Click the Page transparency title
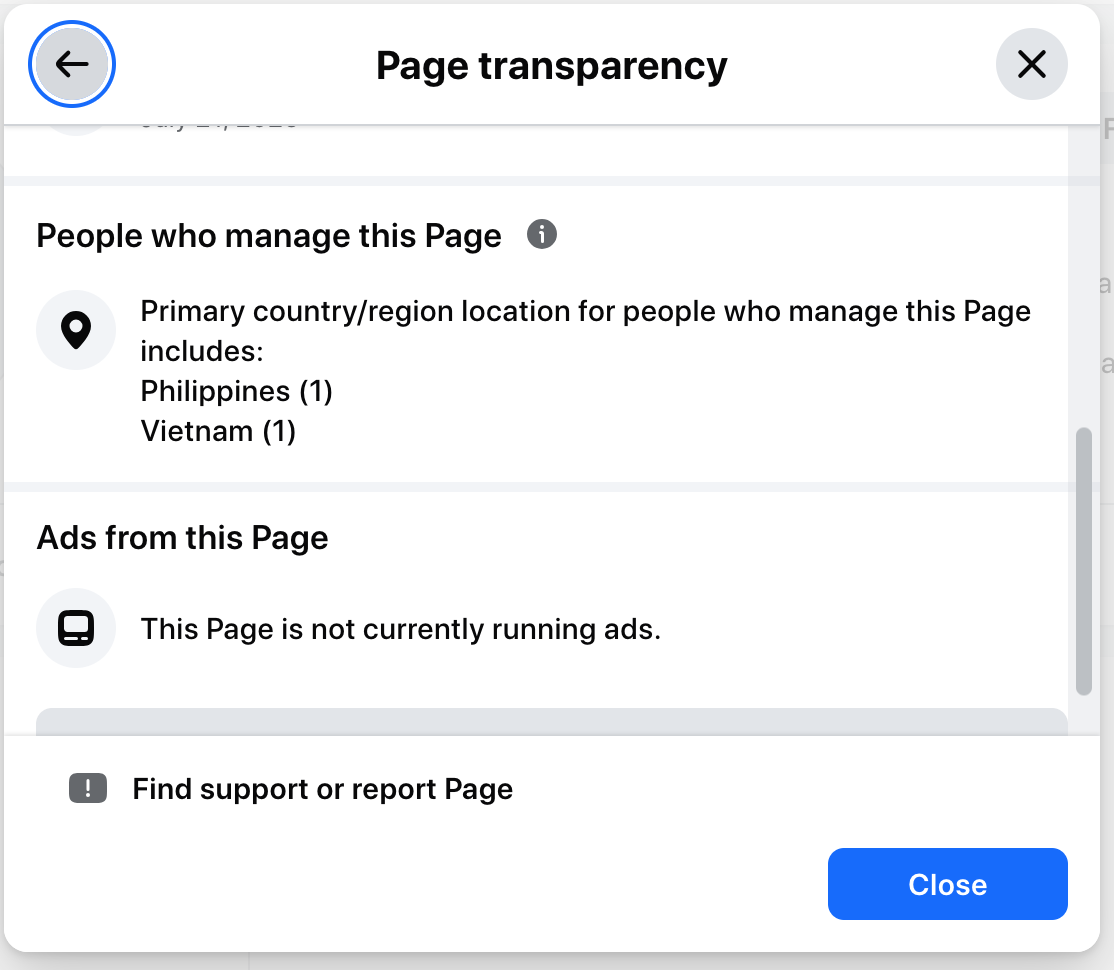The height and width of the screenshot is (970, 1114). point(551,66)
